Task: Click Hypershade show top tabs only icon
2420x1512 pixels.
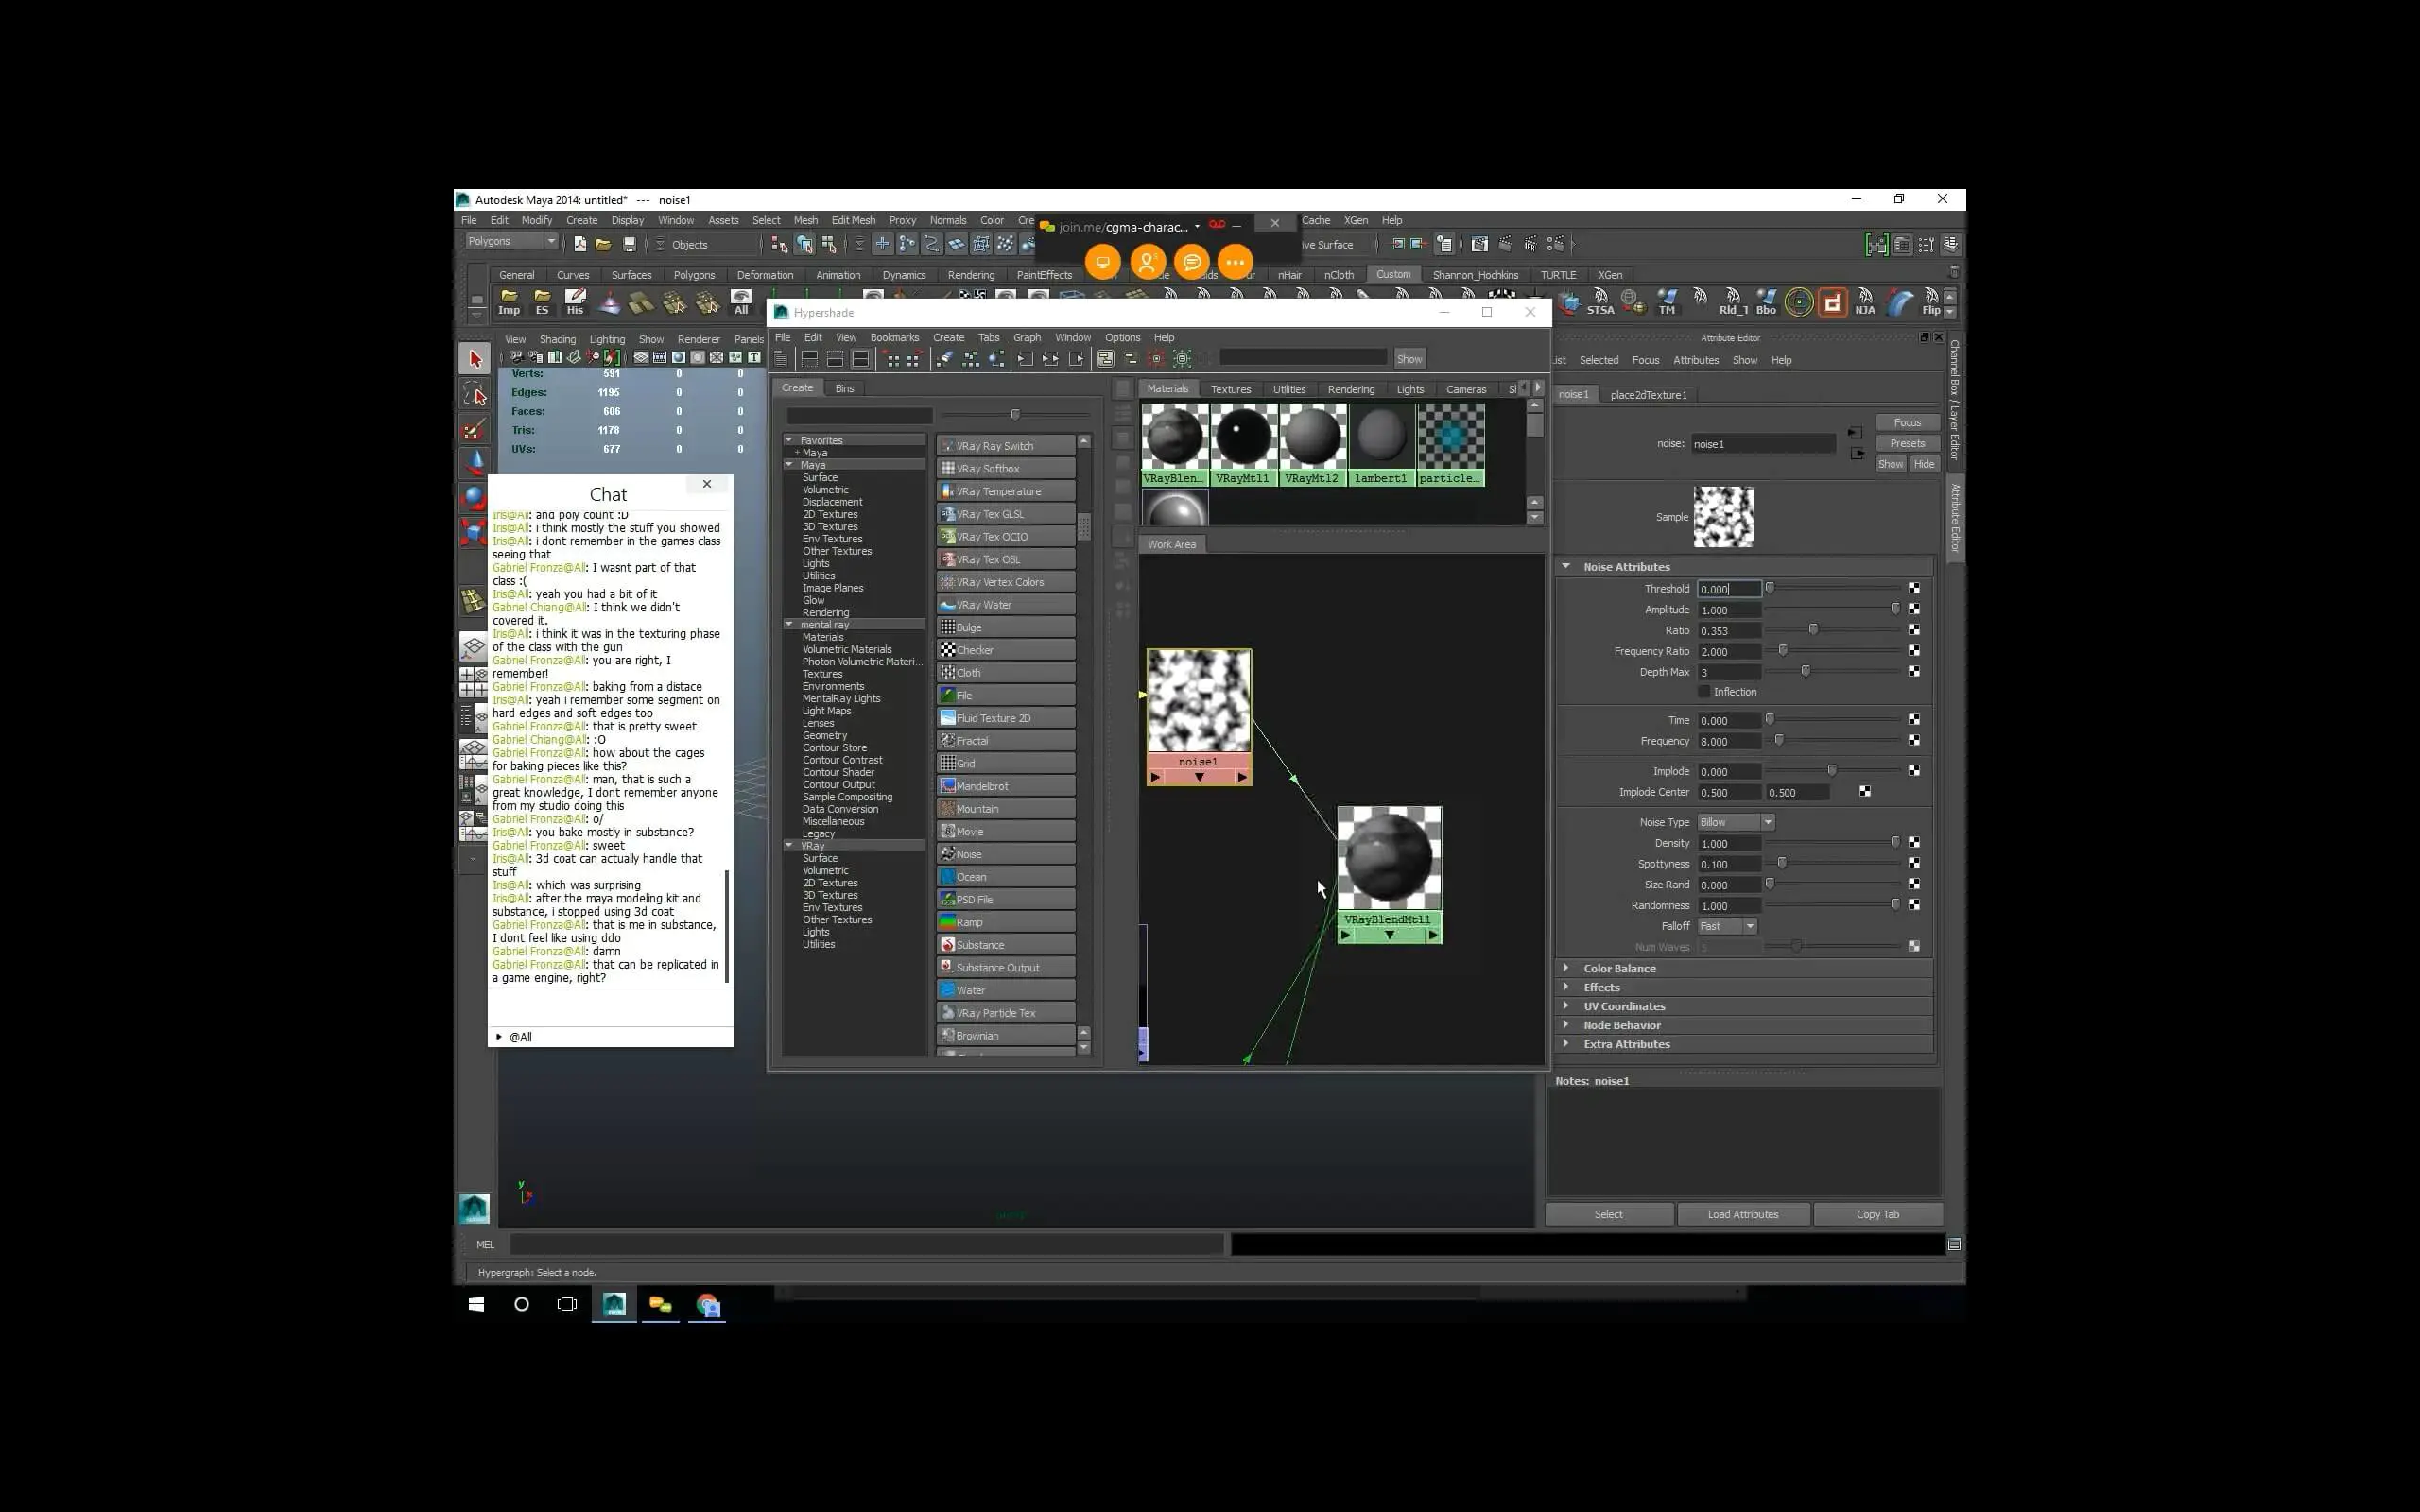Action: point(810,359)
